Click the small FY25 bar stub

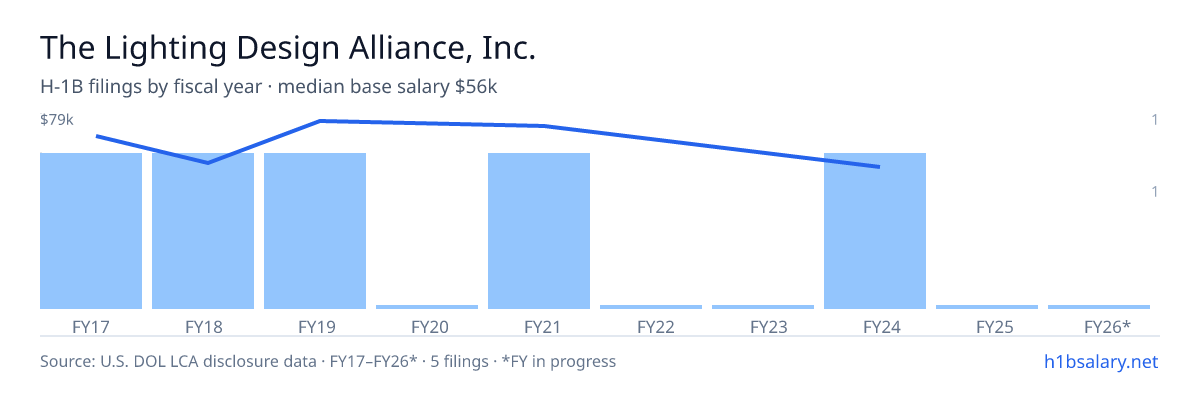987,307
